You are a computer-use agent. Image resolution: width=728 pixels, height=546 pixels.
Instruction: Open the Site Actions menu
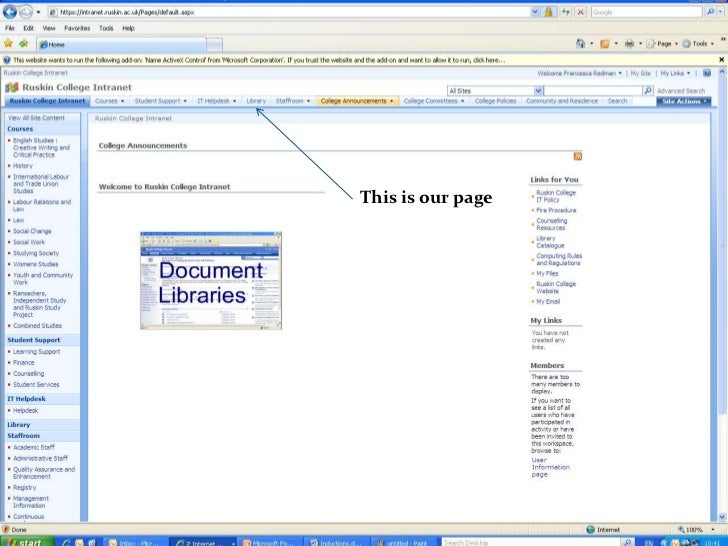pyautogui.click(x=683, y=101)
